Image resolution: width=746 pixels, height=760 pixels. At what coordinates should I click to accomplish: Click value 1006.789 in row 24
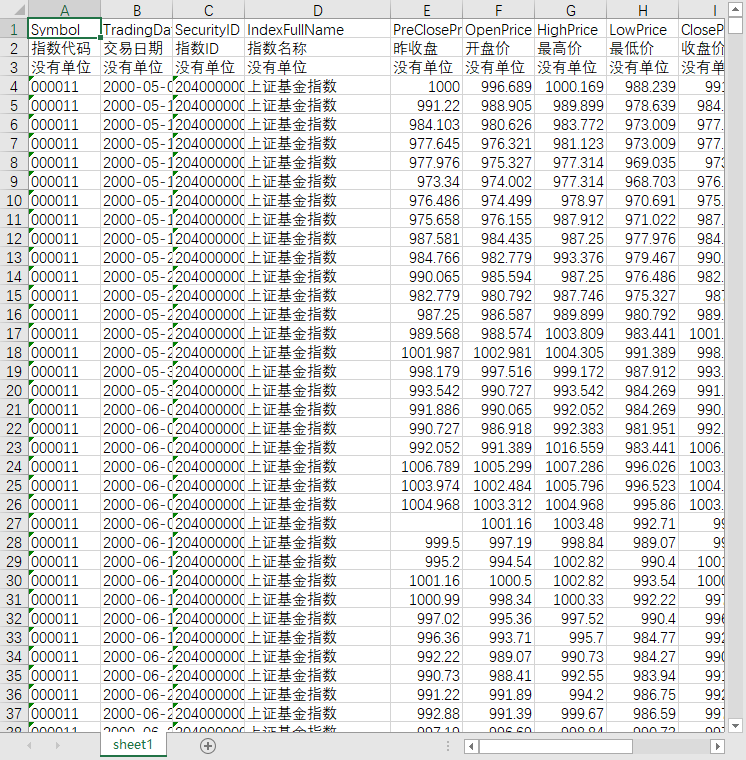(x=427, y=466)
